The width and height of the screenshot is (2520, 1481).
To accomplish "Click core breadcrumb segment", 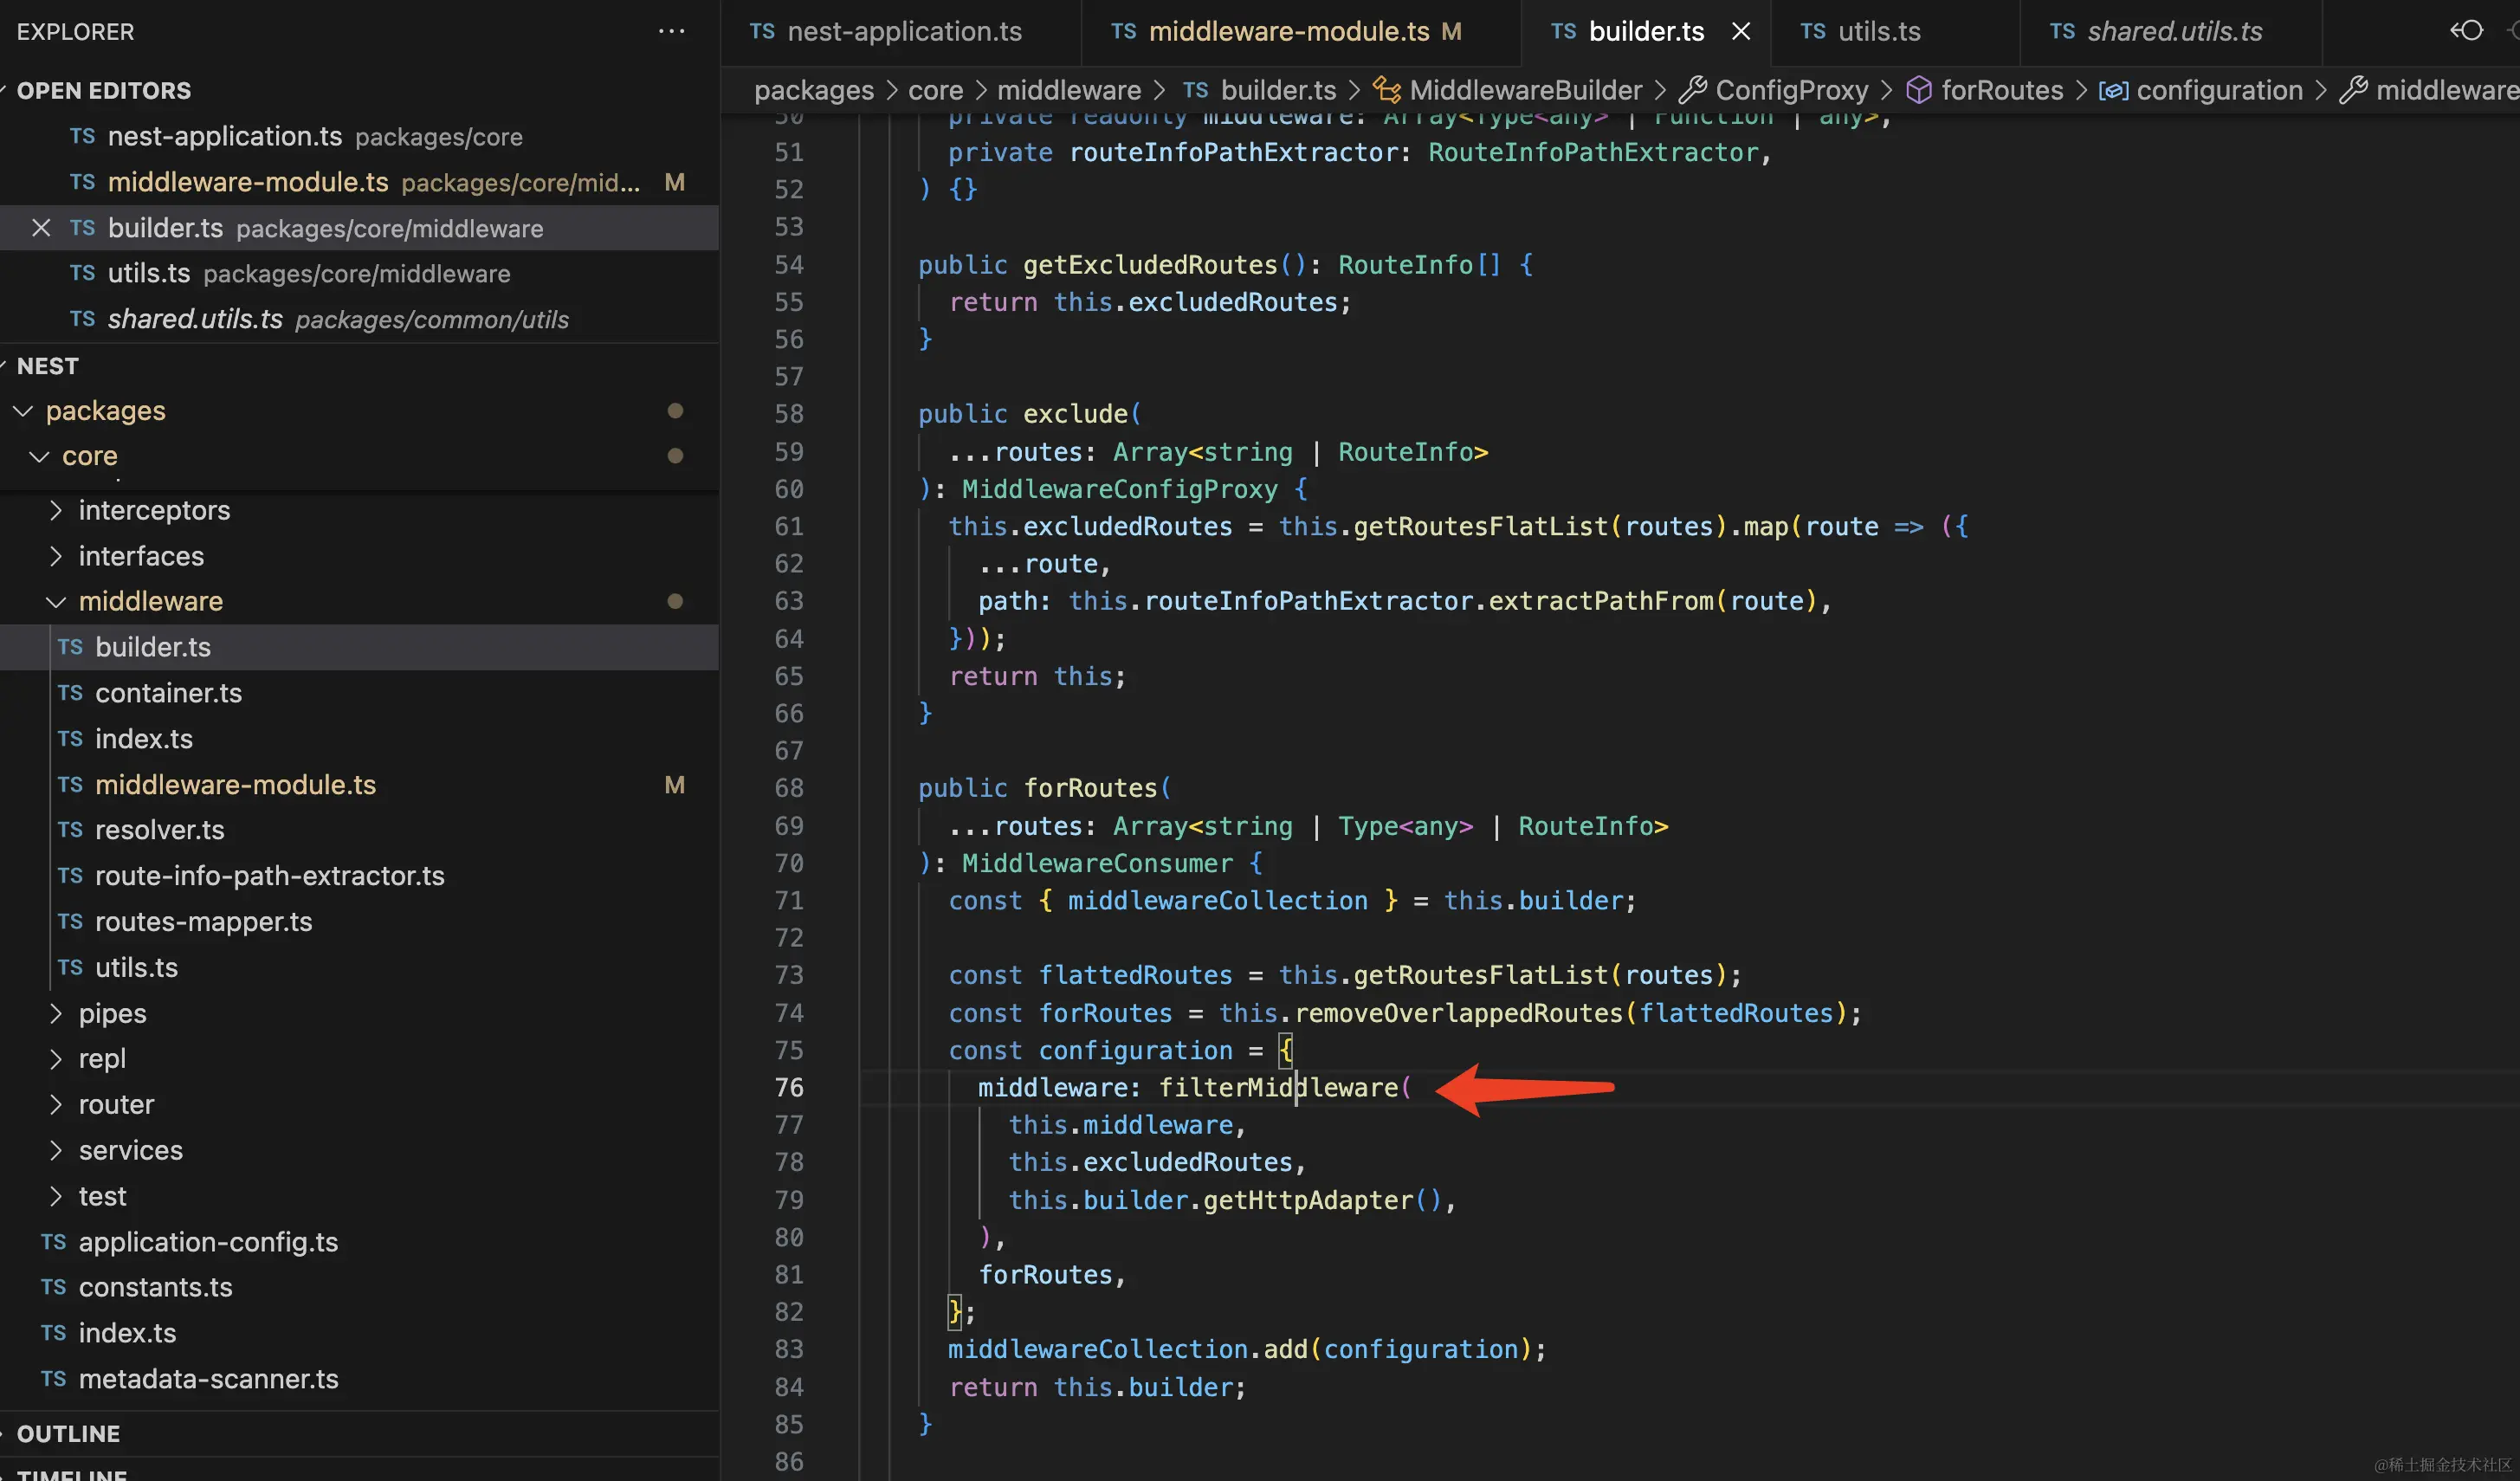I will (x=935, y=90).
